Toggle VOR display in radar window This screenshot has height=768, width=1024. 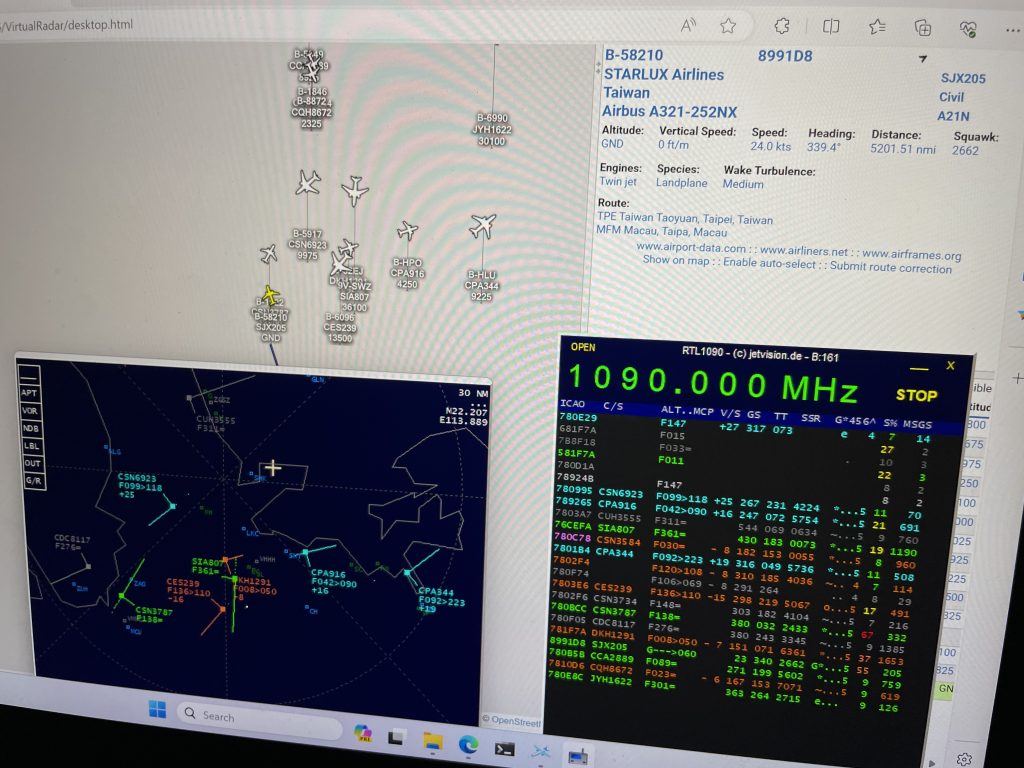point(31,411)
